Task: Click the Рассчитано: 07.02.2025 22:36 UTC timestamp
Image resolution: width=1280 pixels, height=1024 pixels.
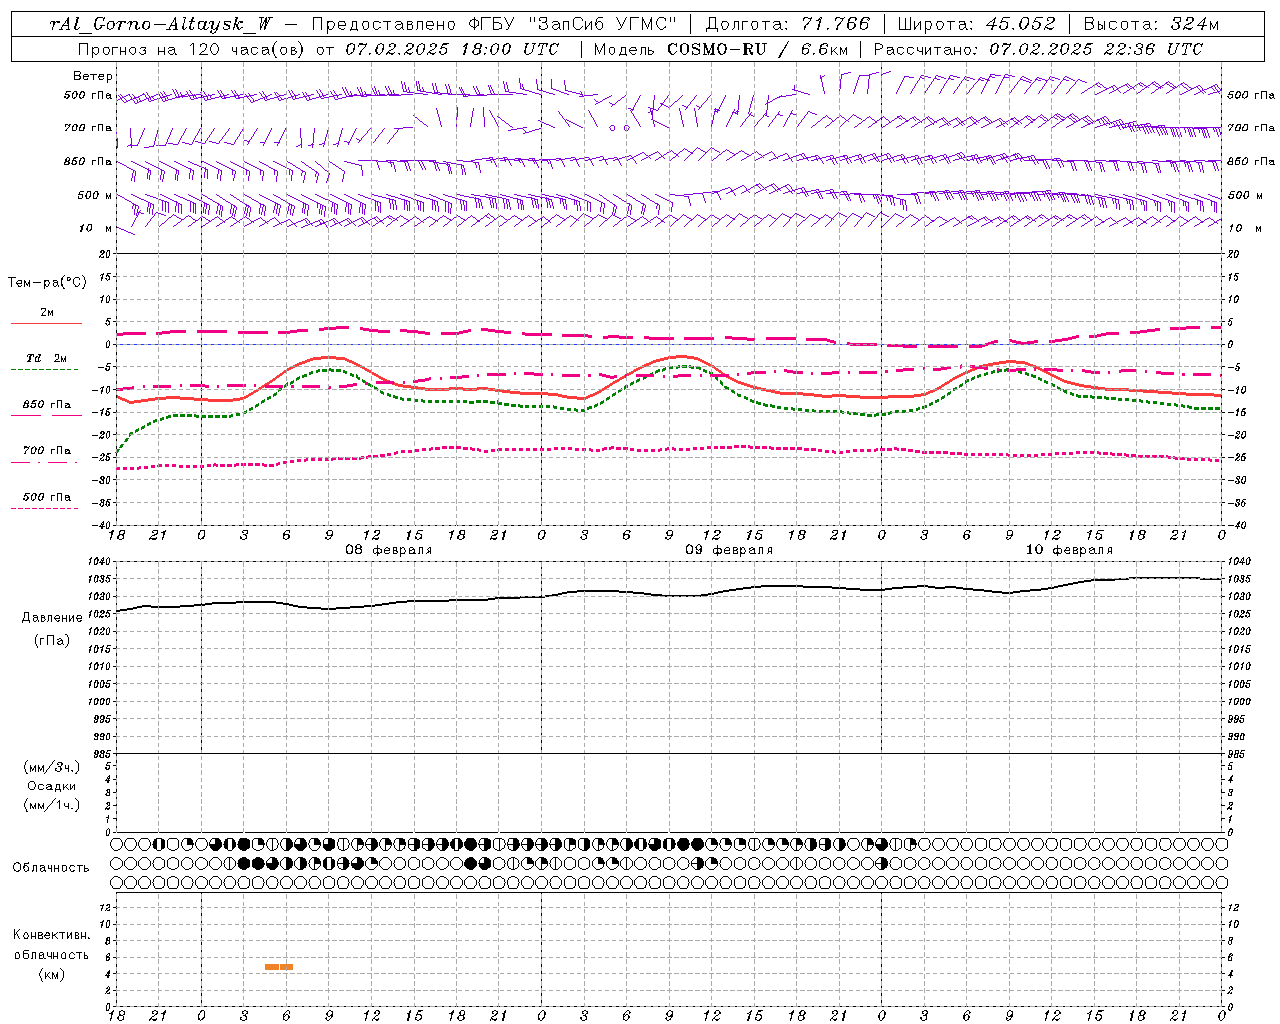Action: click(1038, 49)
